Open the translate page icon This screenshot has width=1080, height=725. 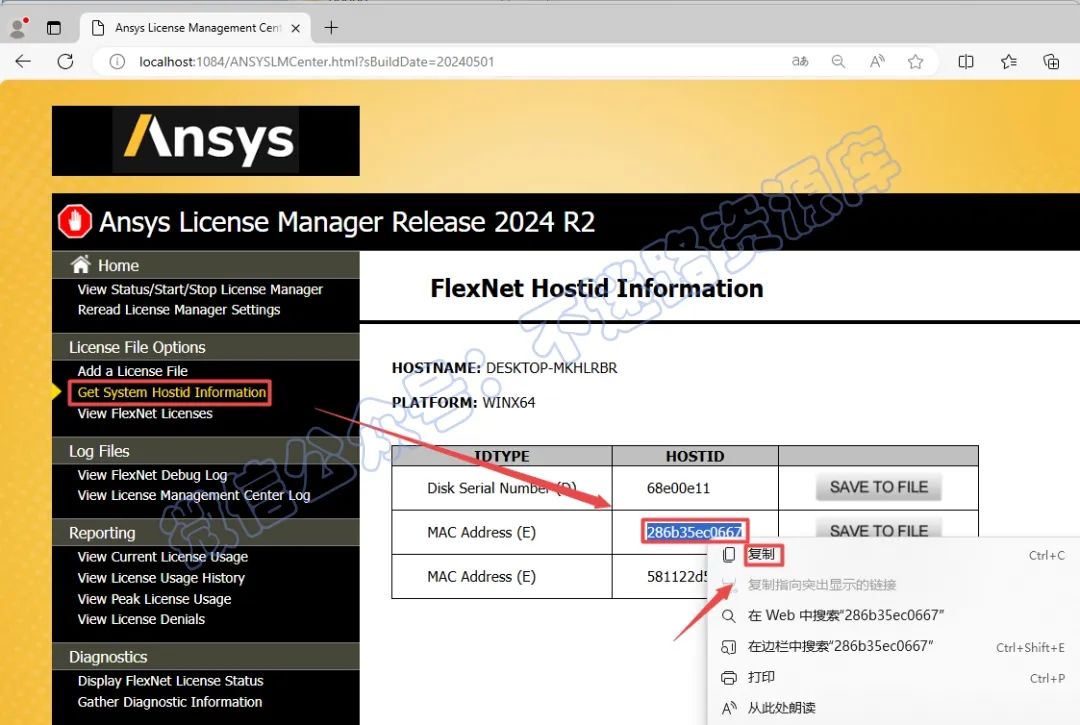pyautogui.click(x=800, y=61)
